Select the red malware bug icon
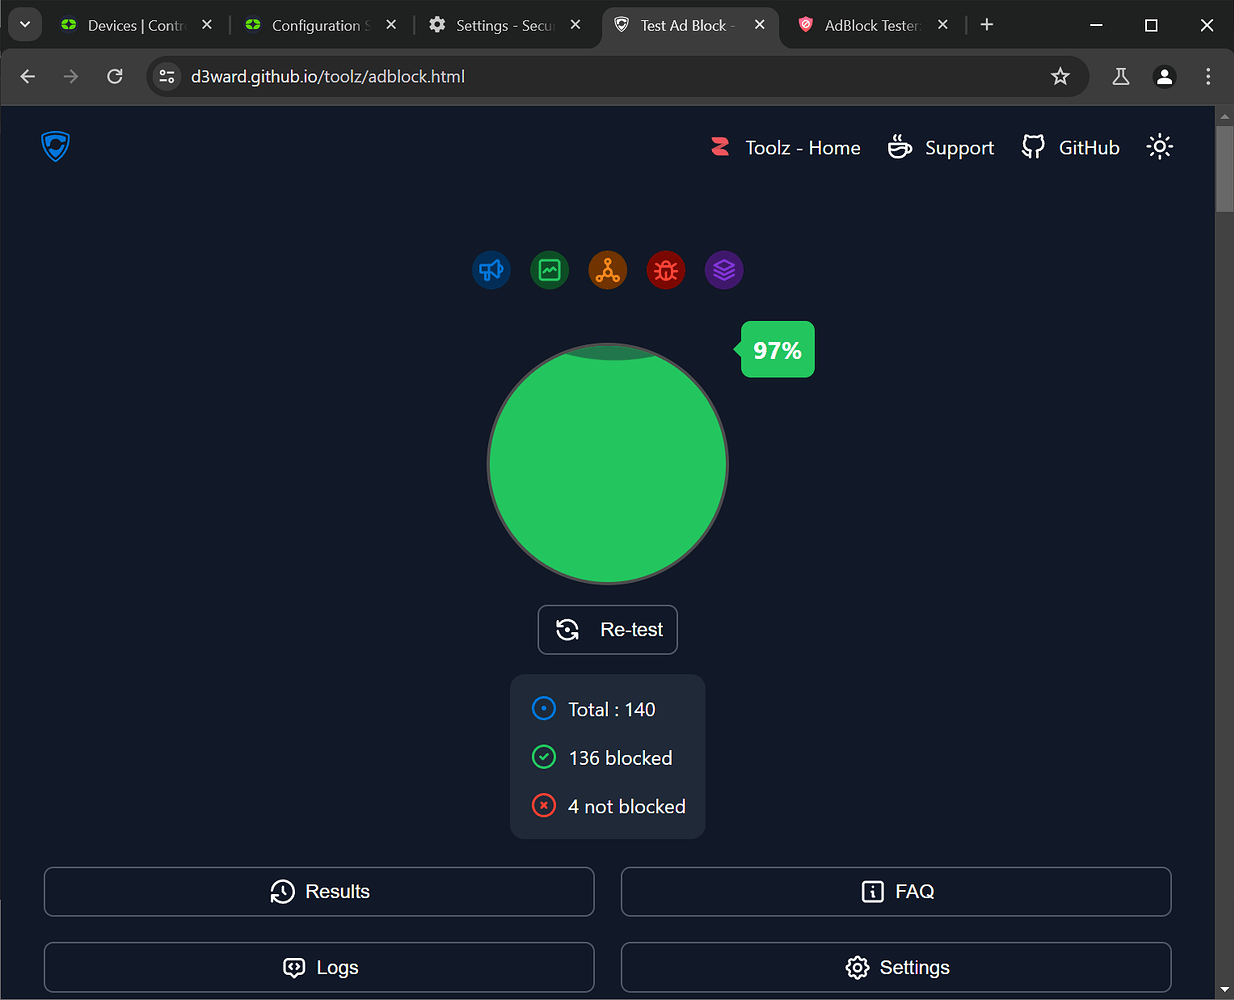The image size is (1234, 1000). [x=666, y=270]
